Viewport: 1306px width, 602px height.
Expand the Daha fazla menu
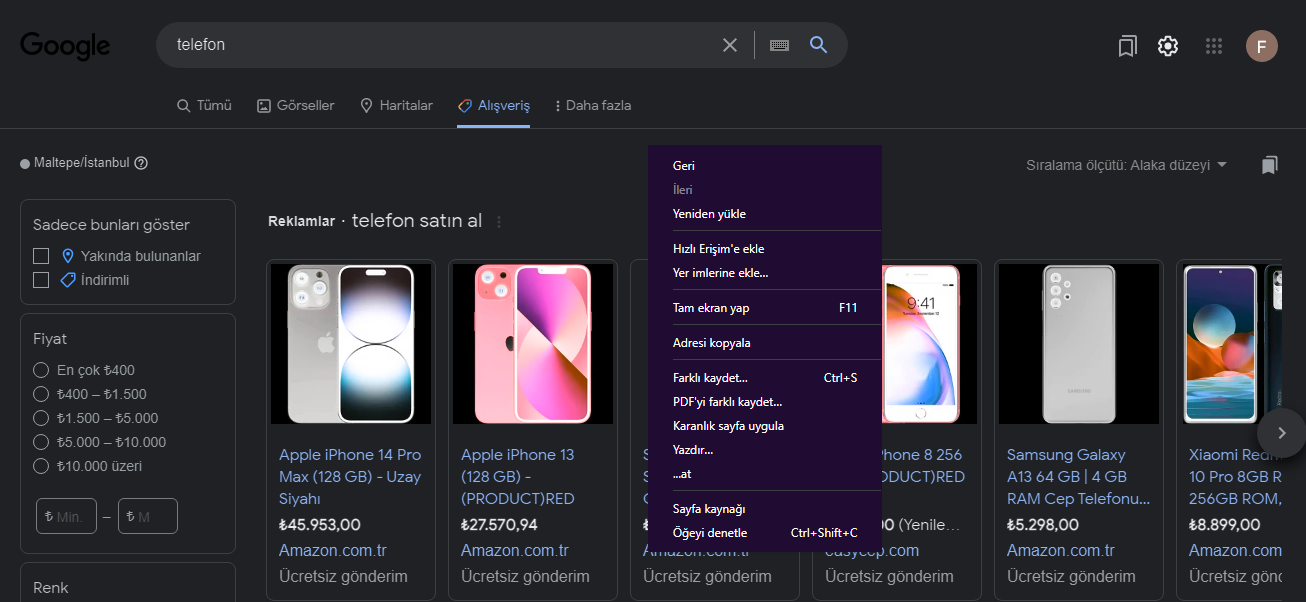[x=592, y=105]
